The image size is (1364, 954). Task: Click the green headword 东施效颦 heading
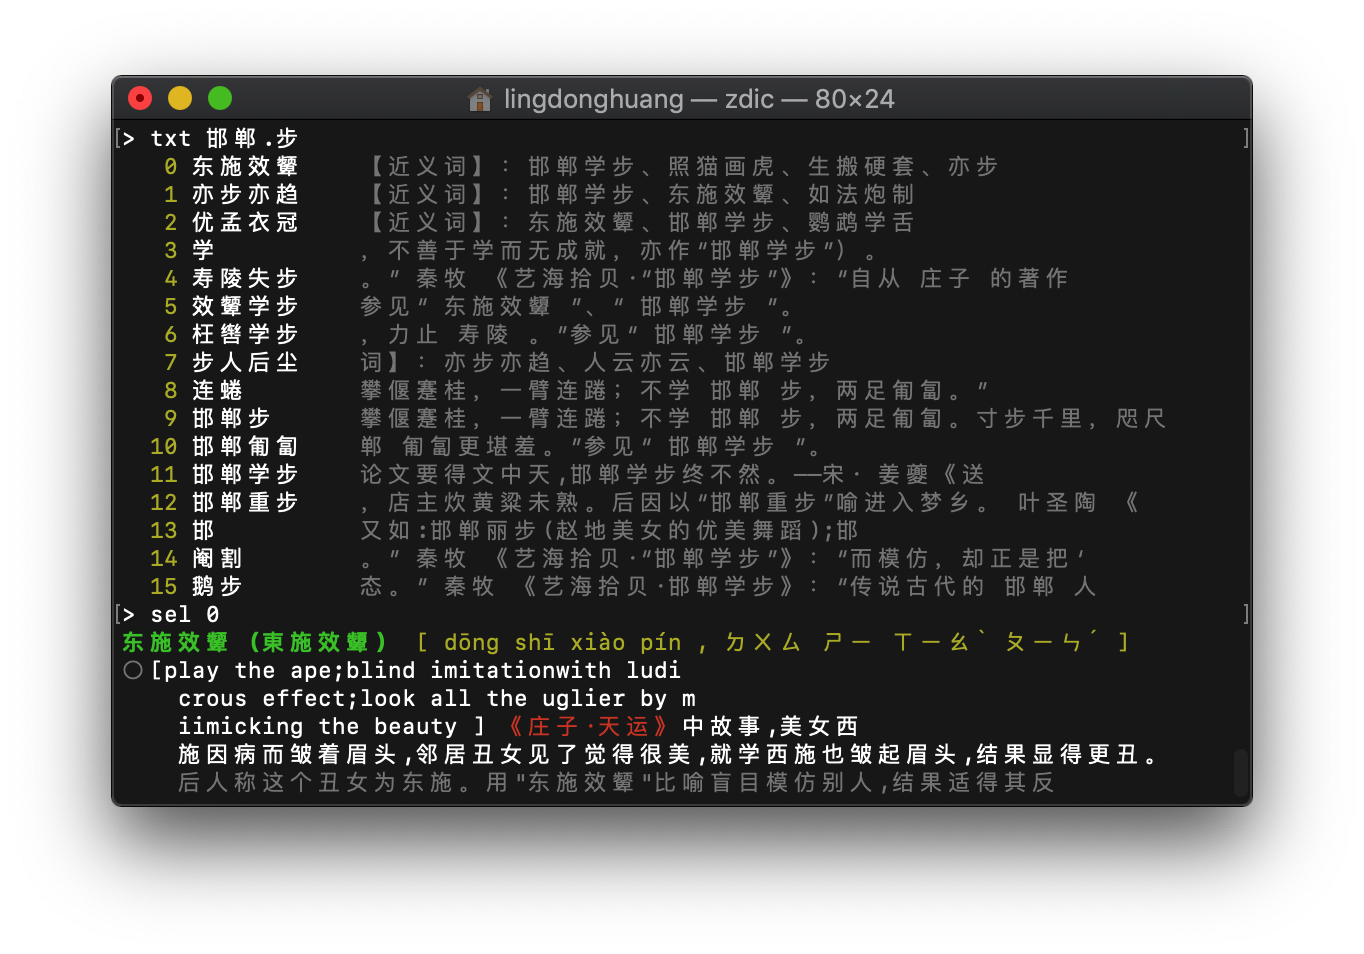click(175, 642)
